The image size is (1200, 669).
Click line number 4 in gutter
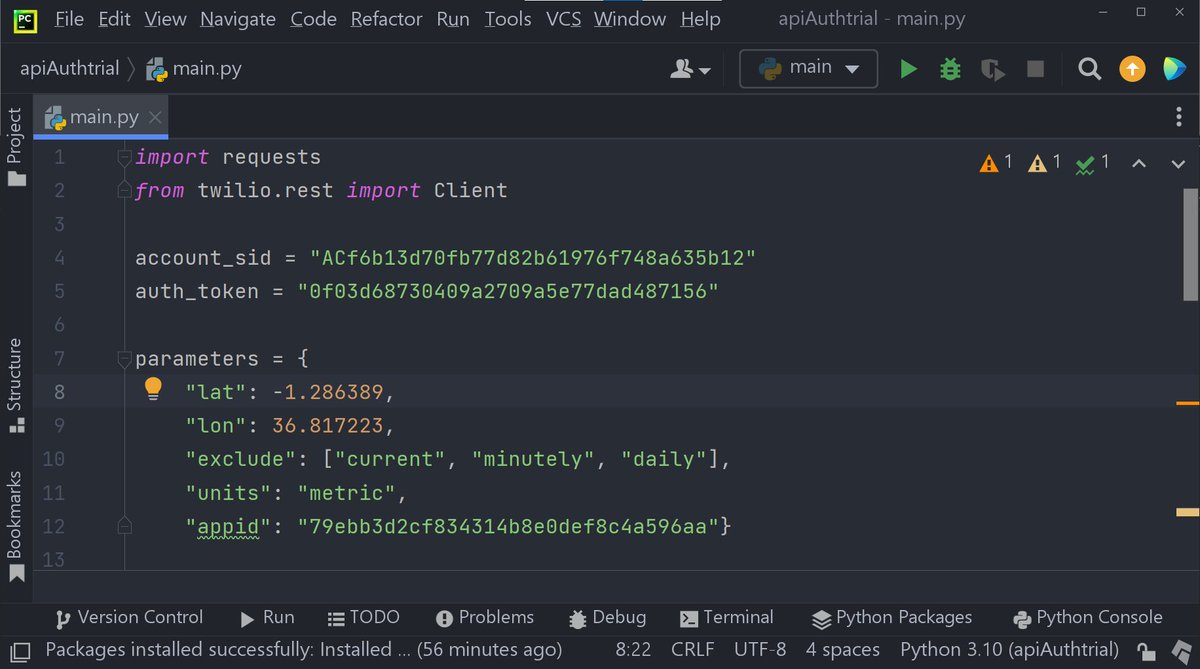[x=59, y=258]
